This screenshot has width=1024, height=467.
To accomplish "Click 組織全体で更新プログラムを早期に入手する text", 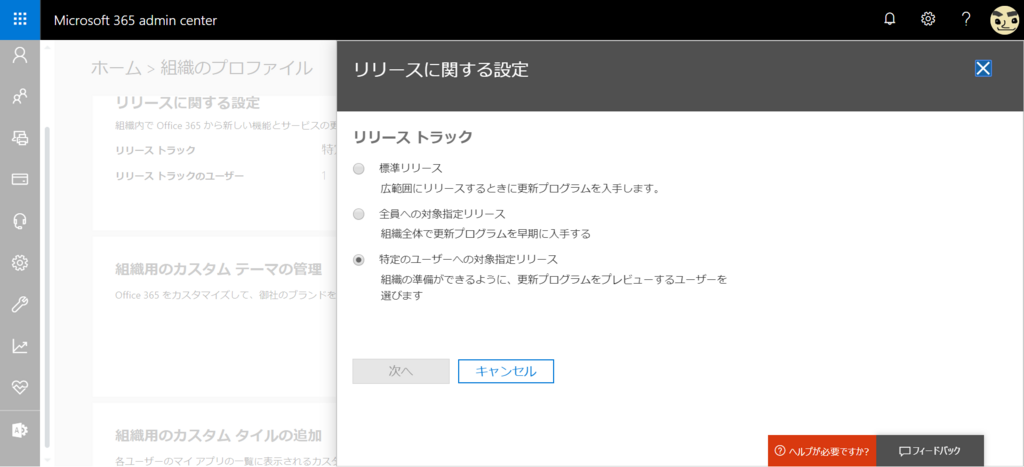I will click(486, 234).
